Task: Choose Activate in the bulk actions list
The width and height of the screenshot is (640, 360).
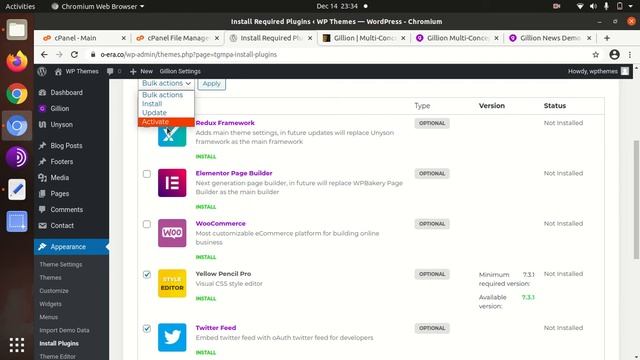Action: point(166,122)
